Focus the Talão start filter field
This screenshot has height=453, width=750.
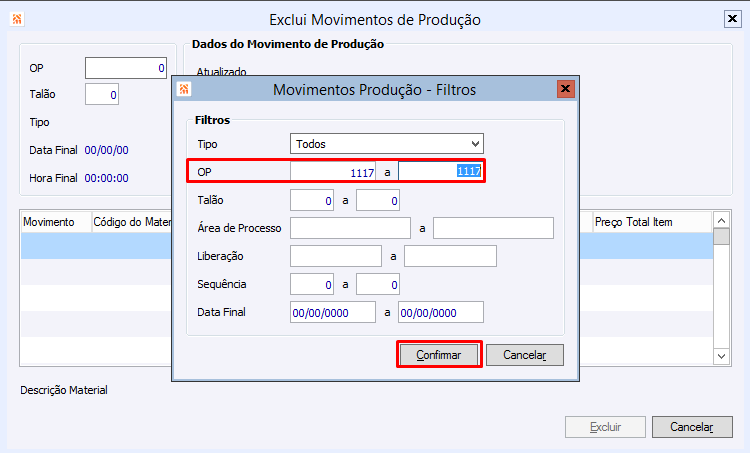tap(312, 200)
